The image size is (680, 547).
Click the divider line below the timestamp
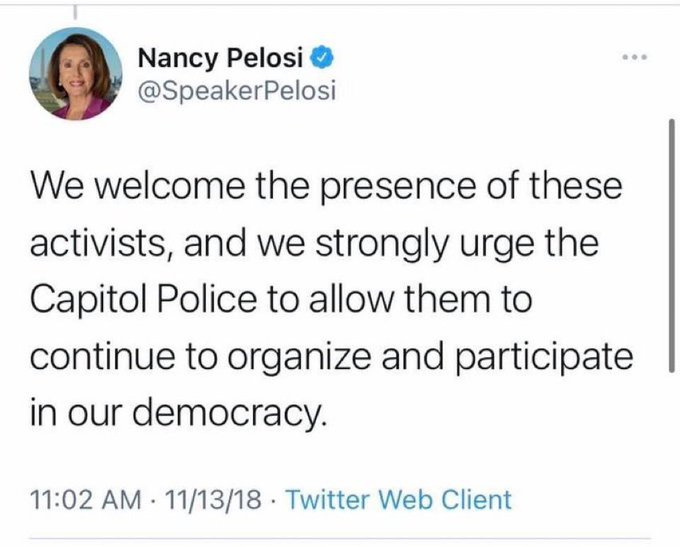[340, 540]
